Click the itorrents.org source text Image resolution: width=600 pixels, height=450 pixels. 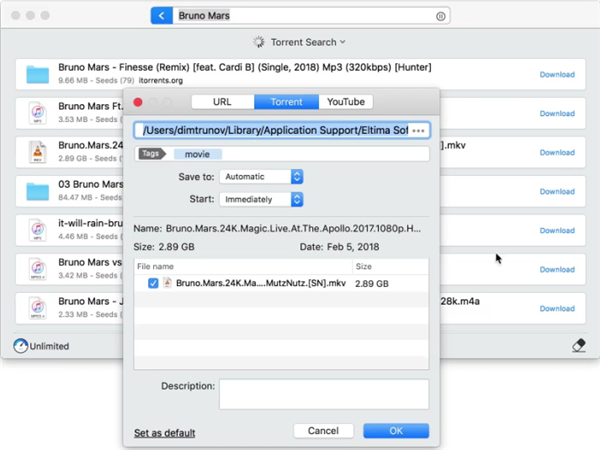pos(161,81)
